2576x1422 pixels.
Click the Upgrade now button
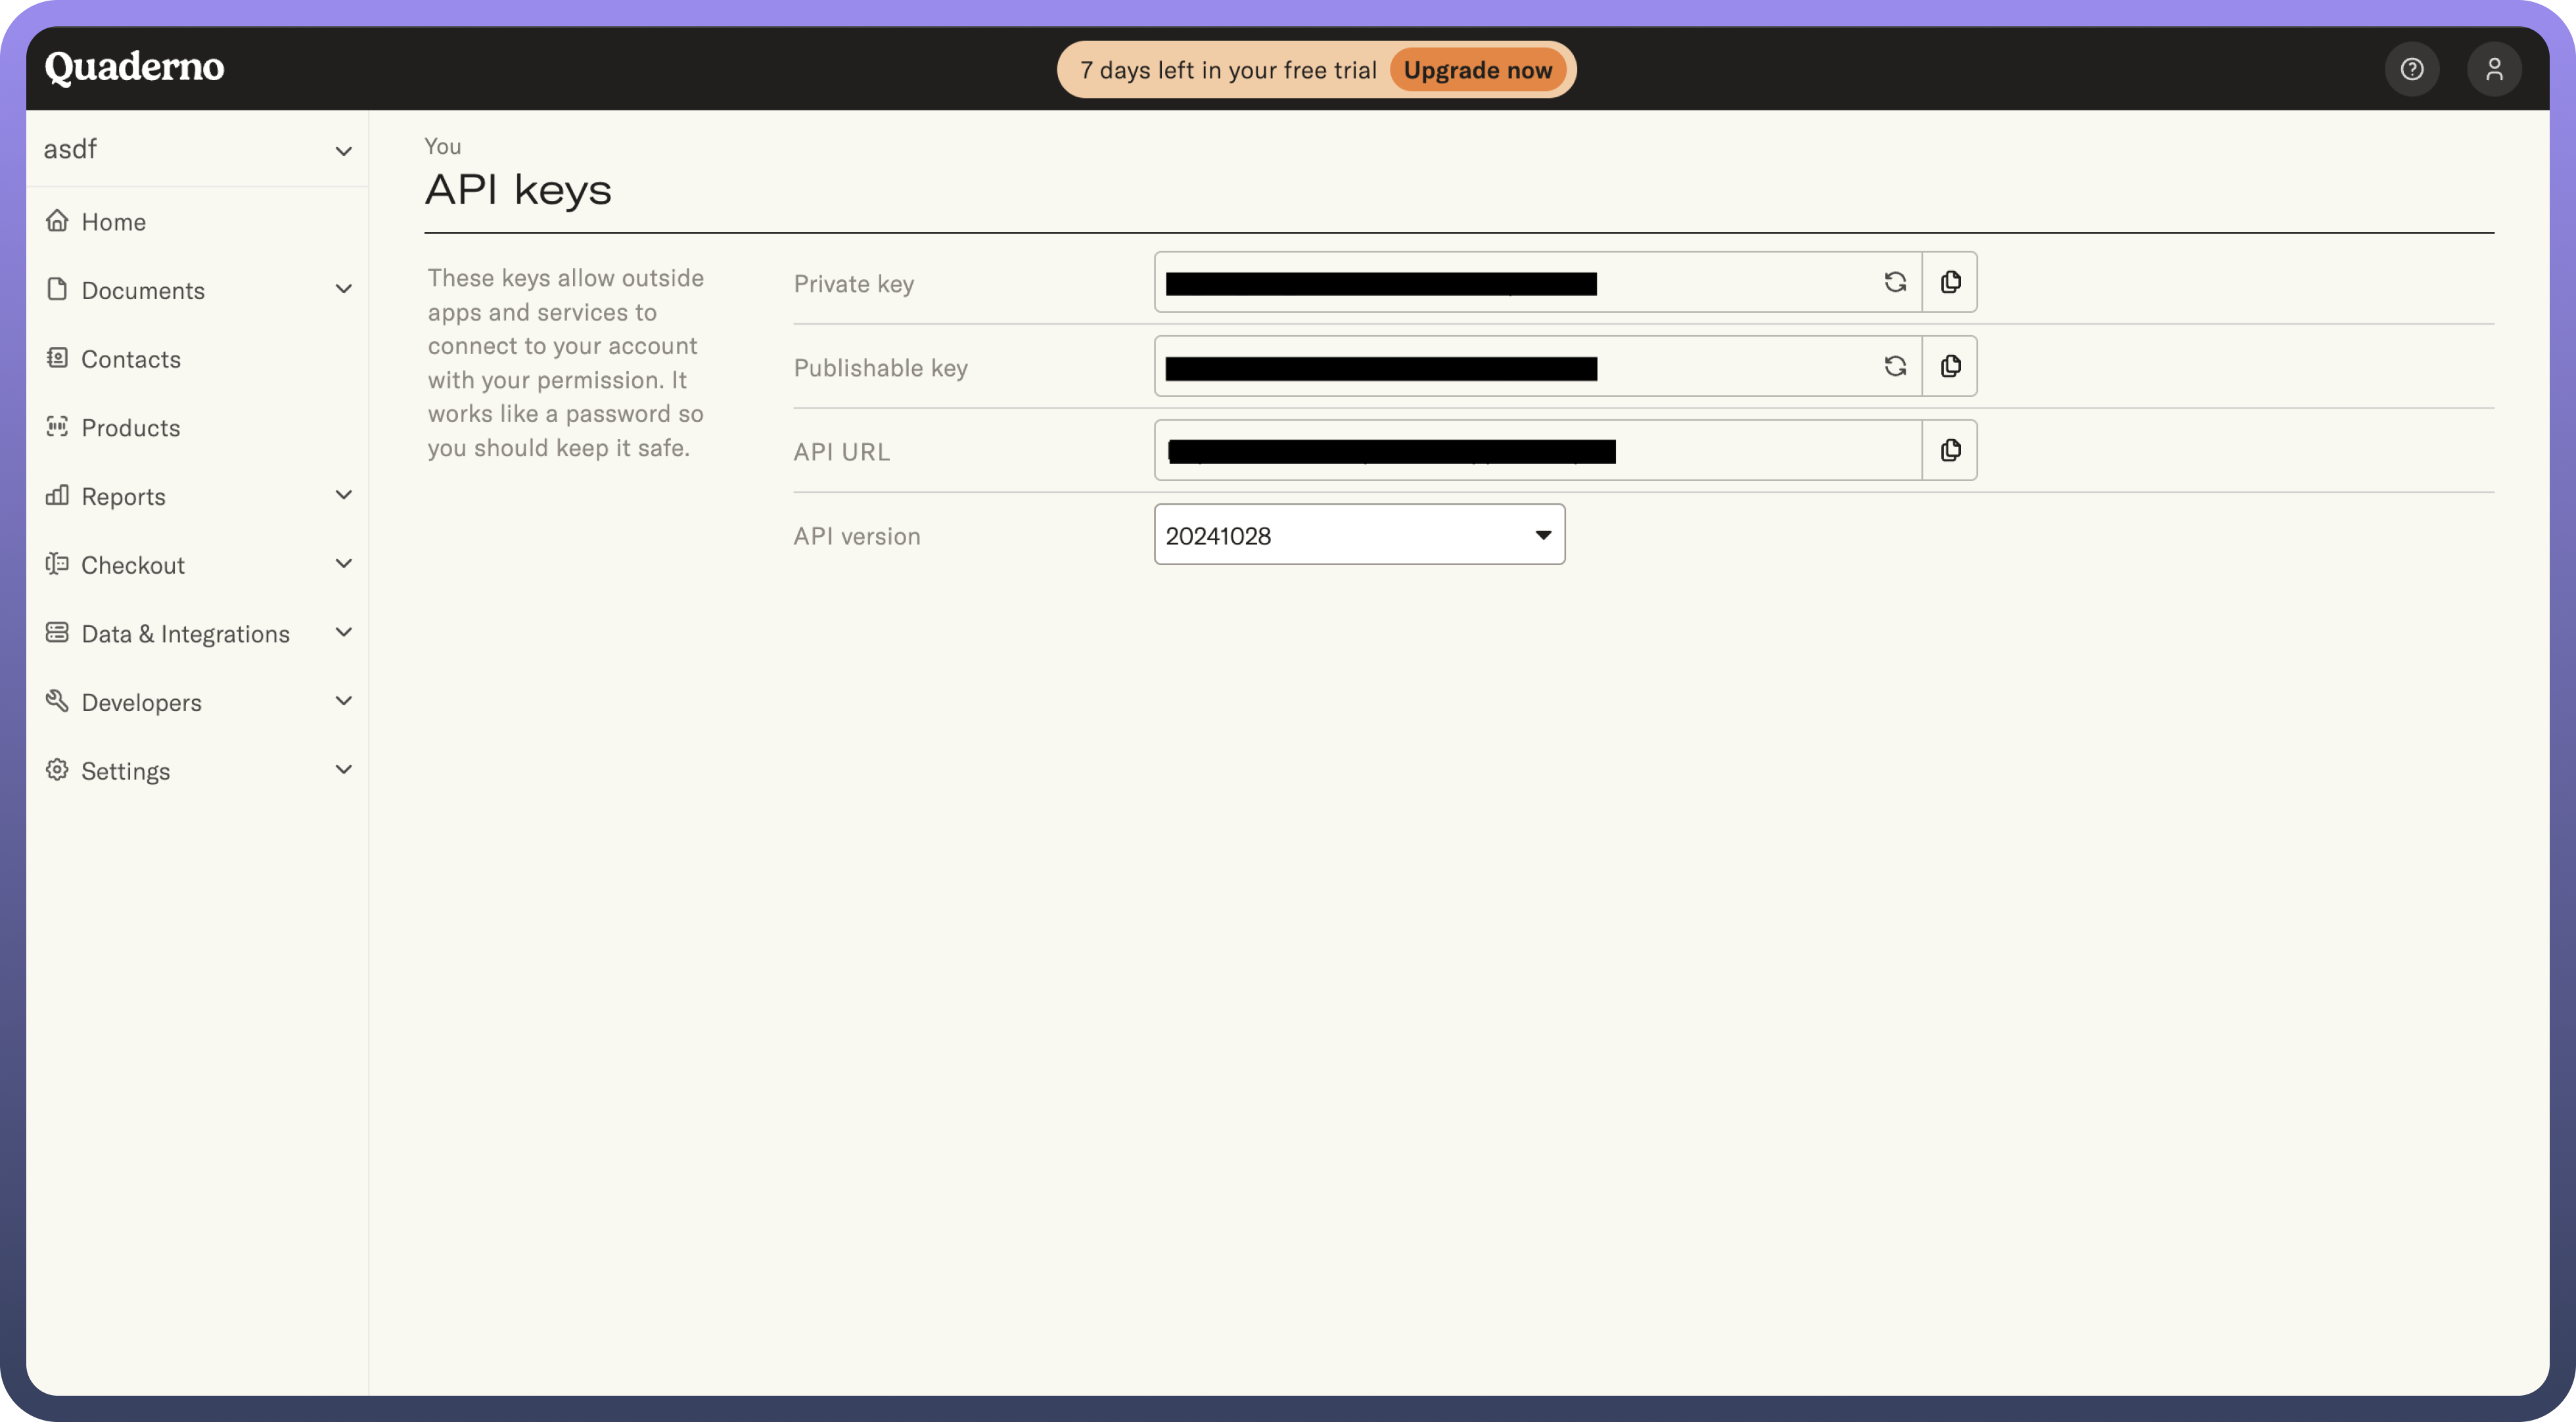click(1476, 70)
